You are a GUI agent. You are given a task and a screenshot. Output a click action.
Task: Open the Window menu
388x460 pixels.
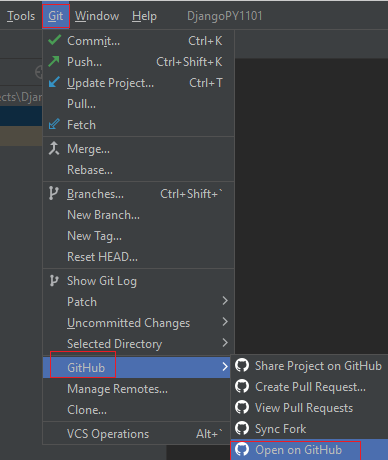point(97,16)
